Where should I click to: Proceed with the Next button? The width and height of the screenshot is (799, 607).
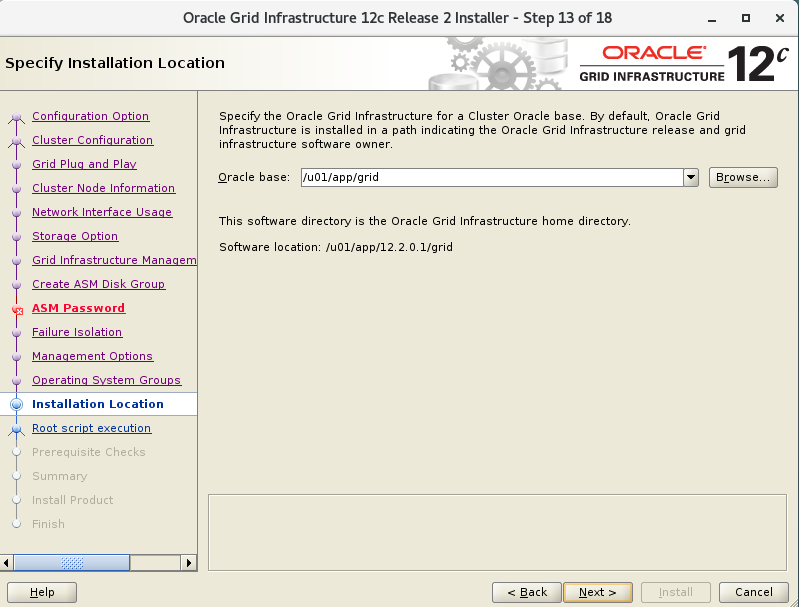[598, 592]
